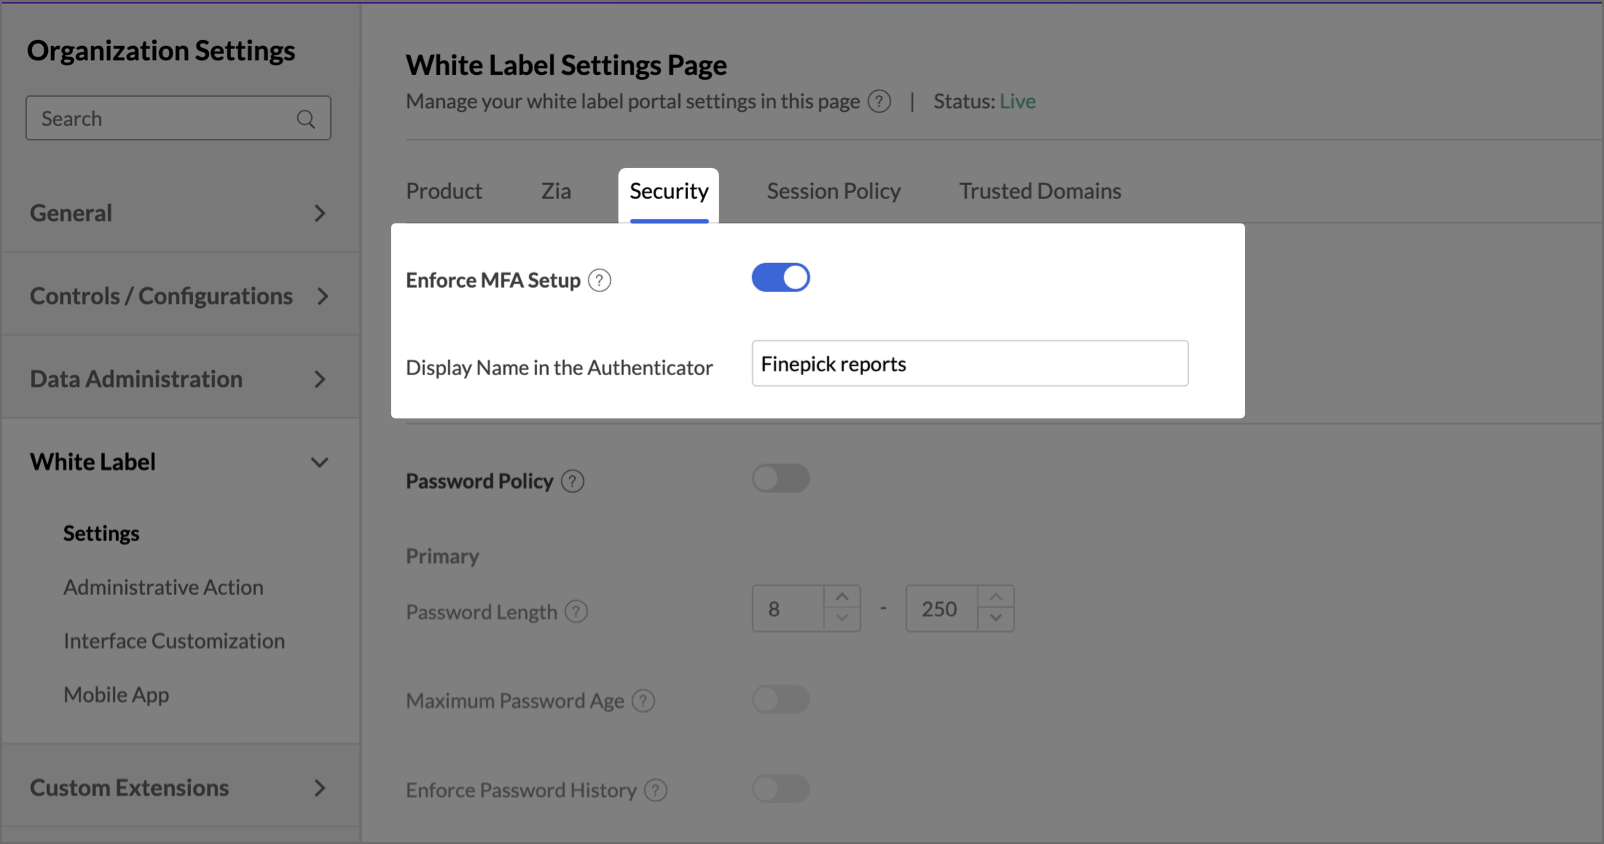The width and height of the screenshot is (1604, 844).
Task: Click help icon beside Maximum Password Age
Action: pos(643,701)
